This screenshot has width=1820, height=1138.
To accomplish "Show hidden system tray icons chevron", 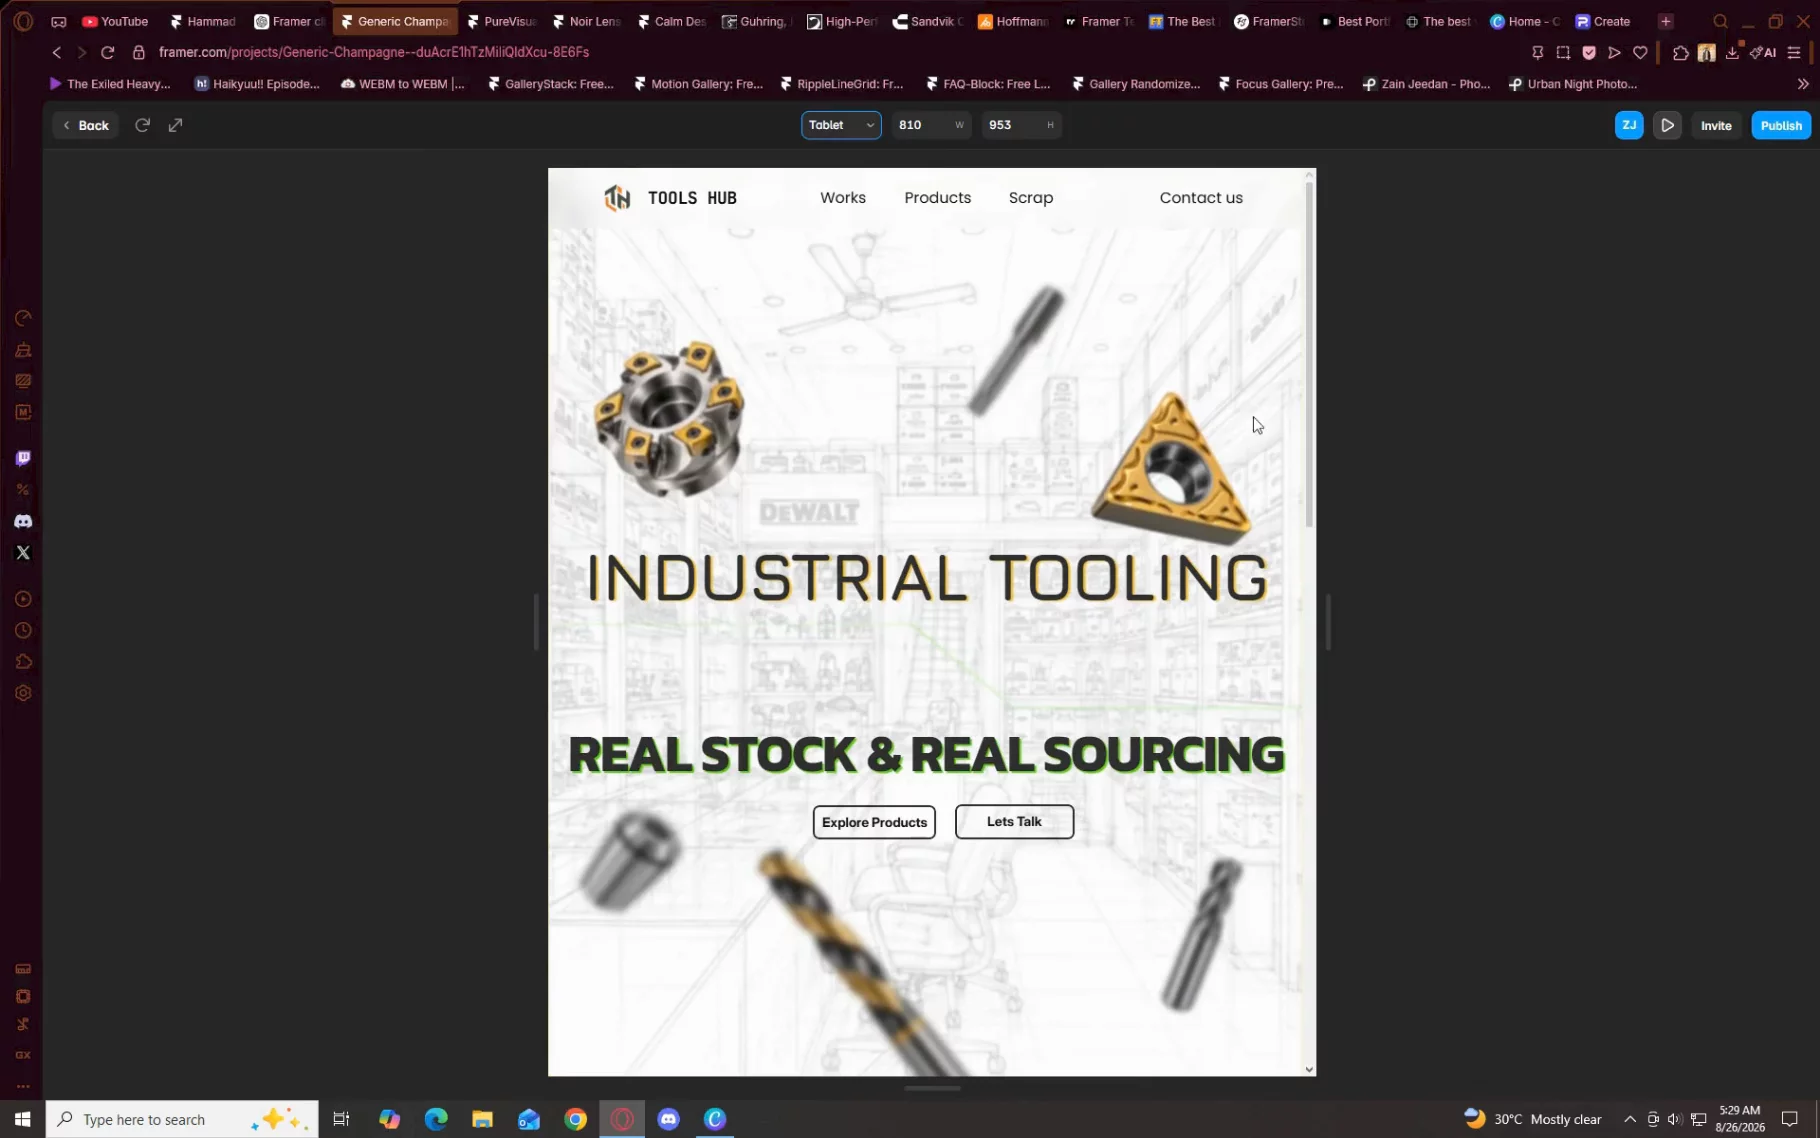I will 1630,1119.
